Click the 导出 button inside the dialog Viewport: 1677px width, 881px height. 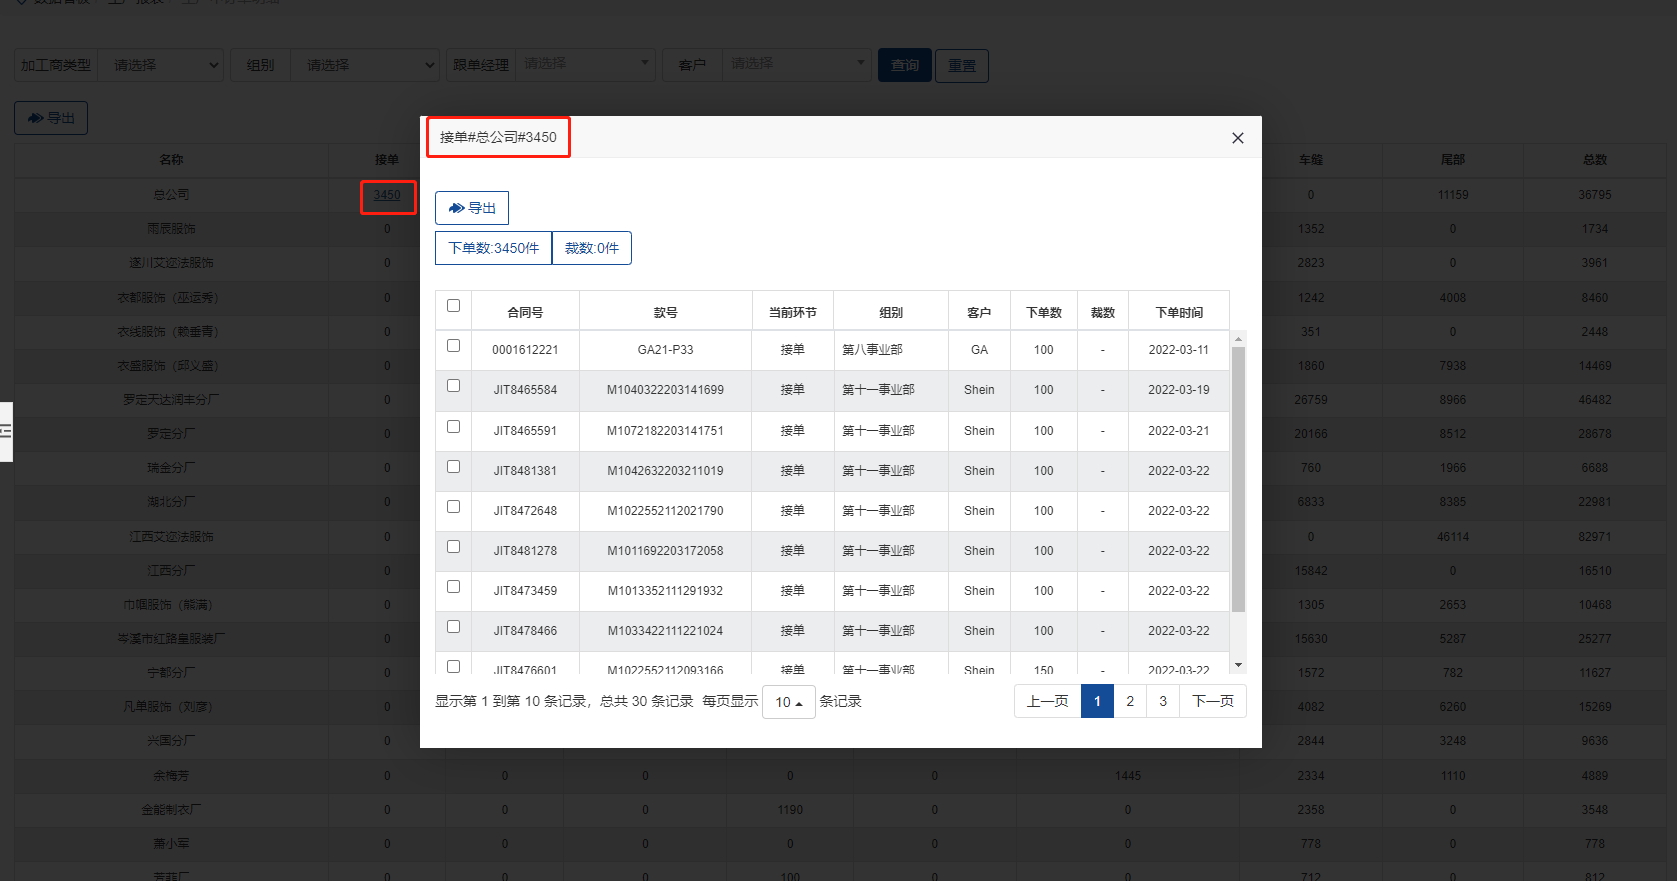[x=472, y=208]
